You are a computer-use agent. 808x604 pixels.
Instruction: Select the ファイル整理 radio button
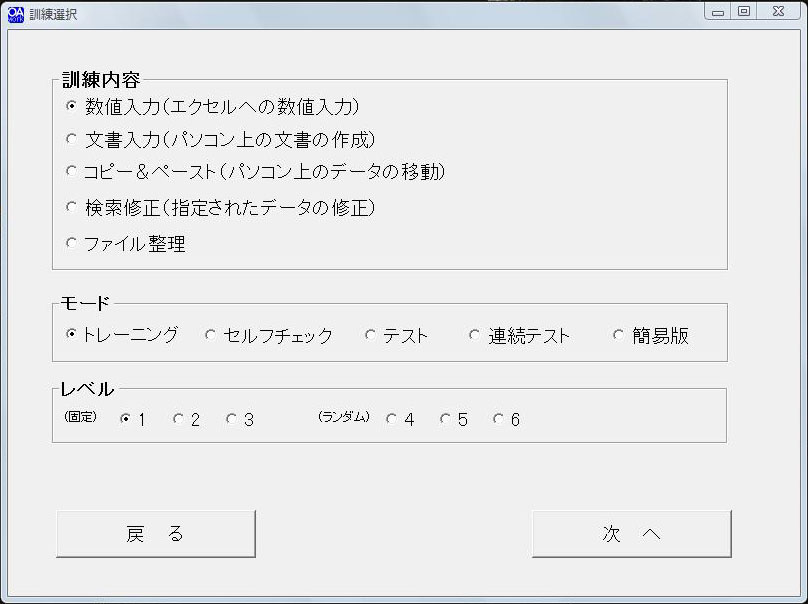coord(125,244)
